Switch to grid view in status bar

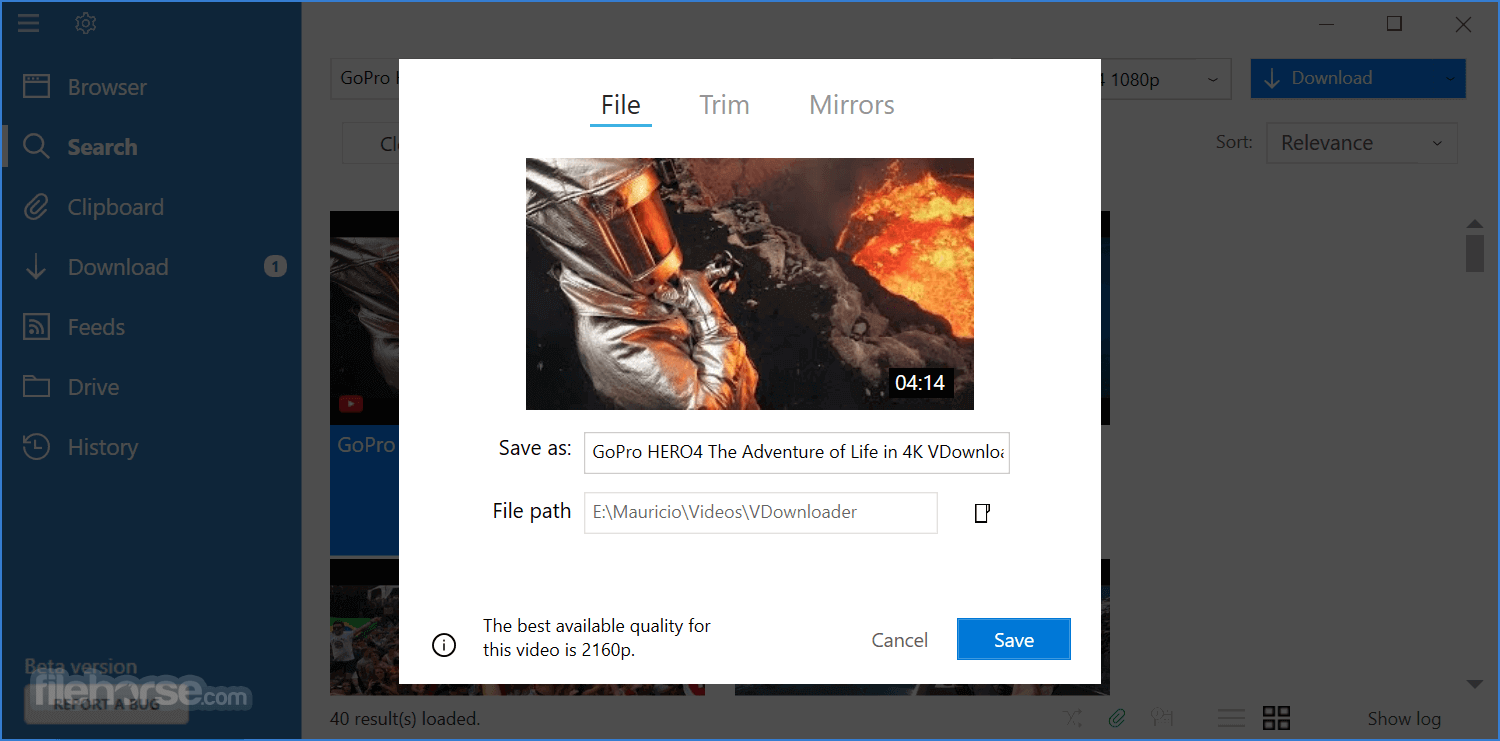pyautogui.click(x=1276, y=717)
